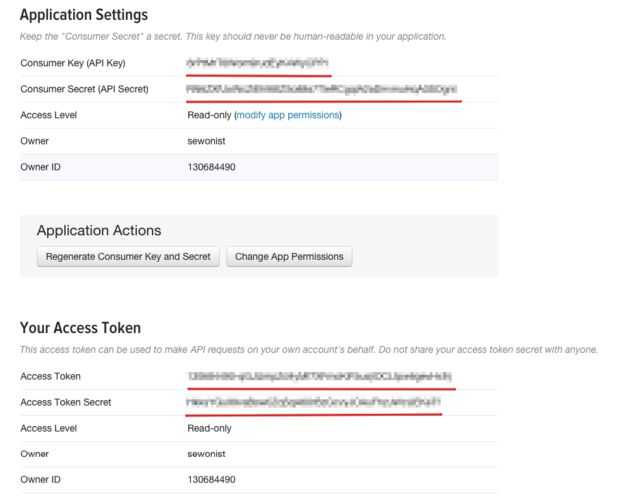Click Regenerate Consumer Key and Secret button
Viewport: 620px width, 504px height.
pos(127,257)
